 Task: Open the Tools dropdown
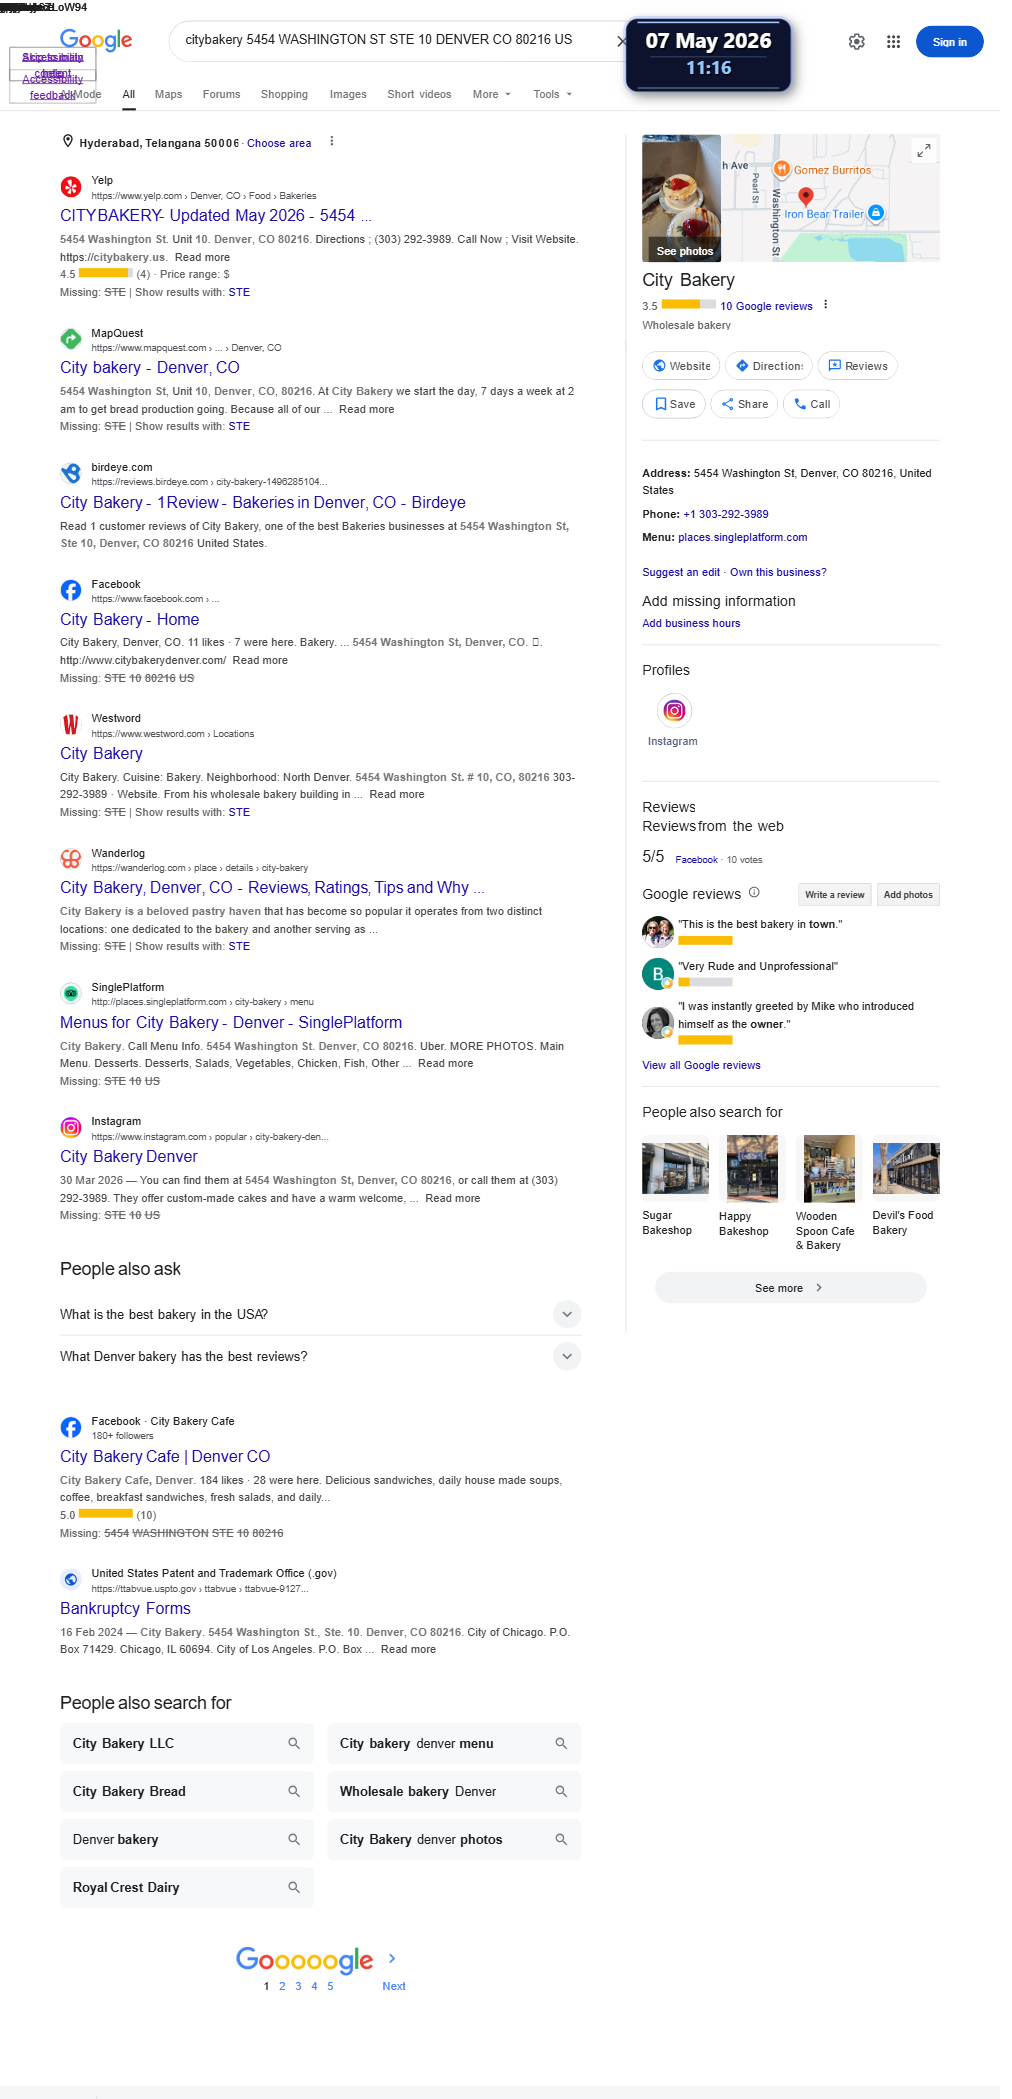pyautogui.click(x=552, y=94)
